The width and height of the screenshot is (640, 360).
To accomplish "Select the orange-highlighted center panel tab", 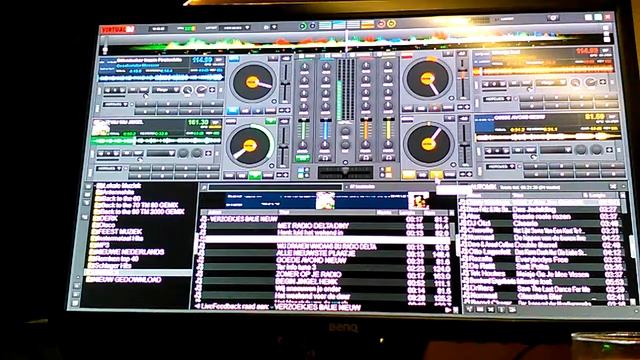I will [367, 24].
